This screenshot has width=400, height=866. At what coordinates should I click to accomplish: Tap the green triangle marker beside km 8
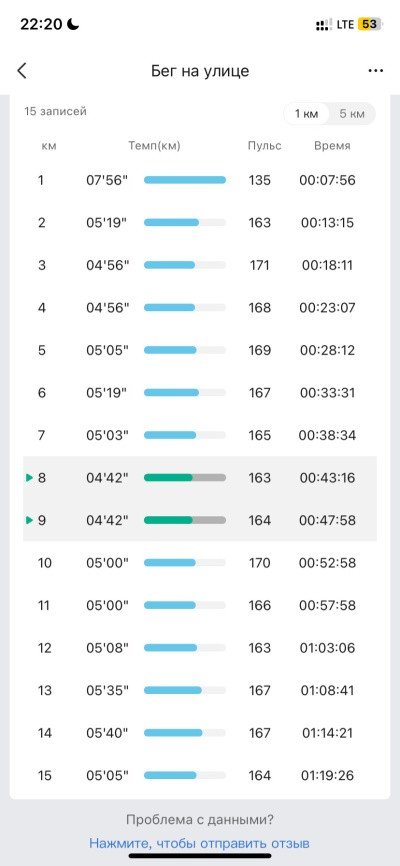29,478
